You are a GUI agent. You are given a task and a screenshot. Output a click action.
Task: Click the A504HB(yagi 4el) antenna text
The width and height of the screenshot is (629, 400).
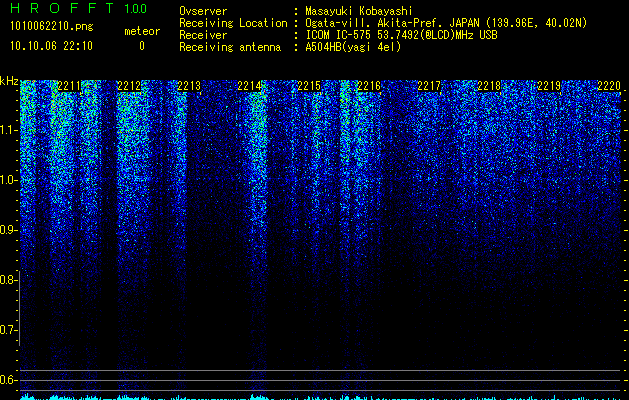pyautogui.click(x=353, y=47)
